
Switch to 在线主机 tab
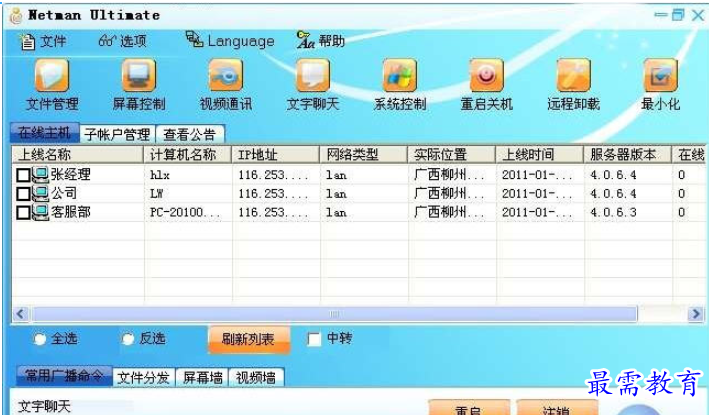point(44,133)
